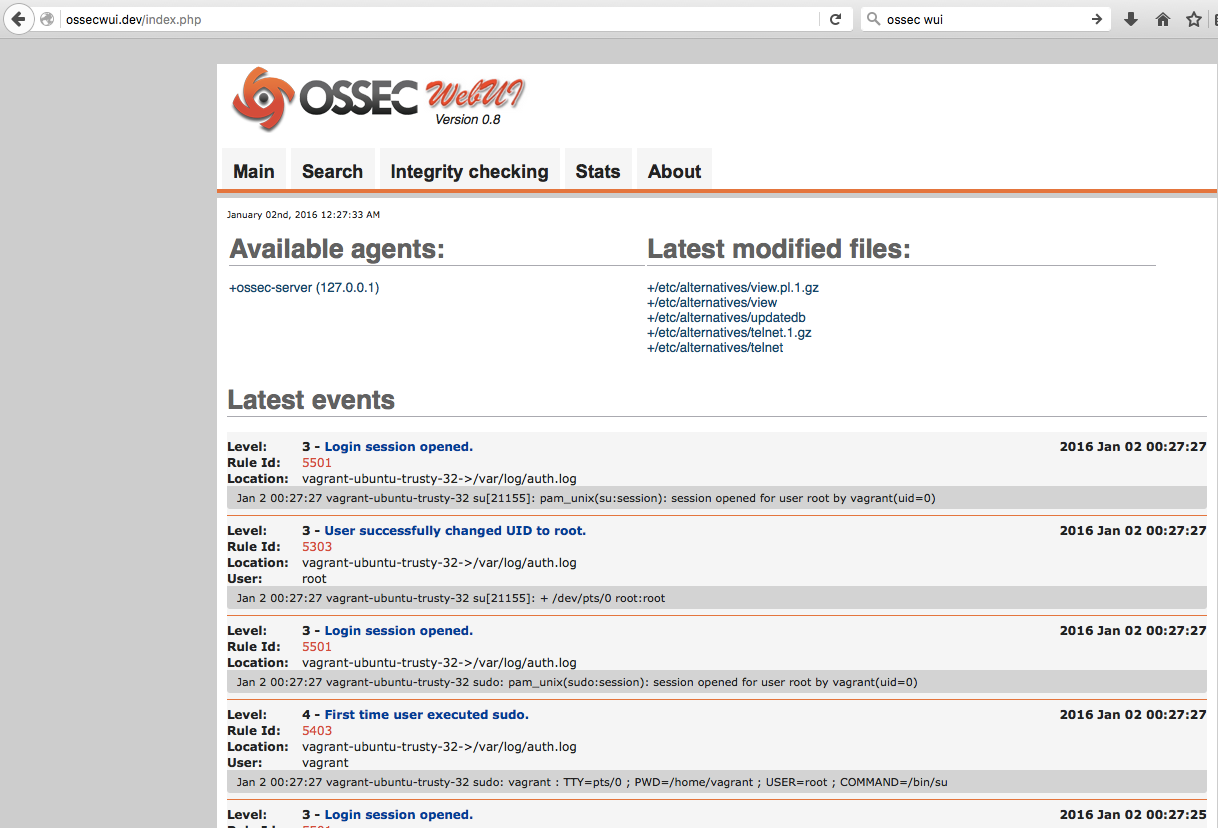Click the OSSEC WebUI logo
Screen dimensions: 1218x828
point(375,99)
